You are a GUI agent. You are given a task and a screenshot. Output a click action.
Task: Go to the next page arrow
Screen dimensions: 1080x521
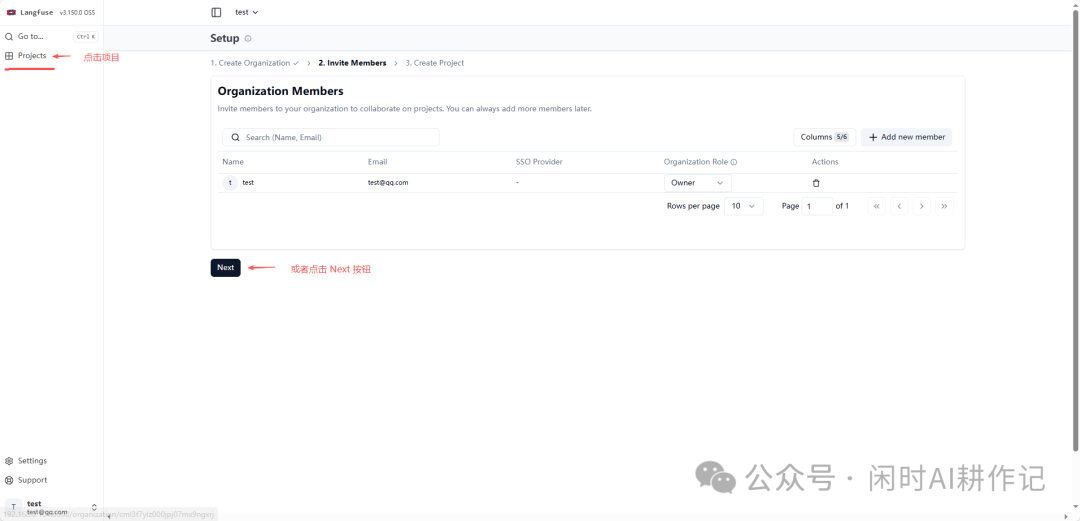pos(921,206)
